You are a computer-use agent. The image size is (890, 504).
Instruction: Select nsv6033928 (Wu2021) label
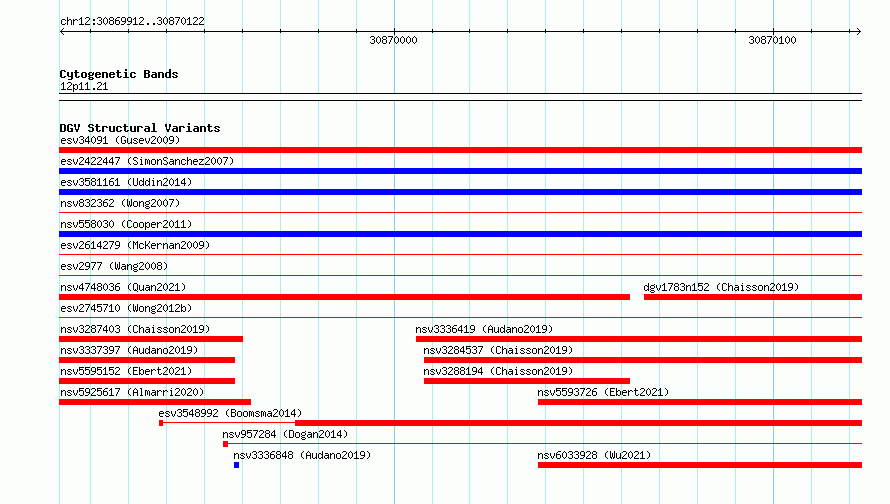tap(594, 455)
